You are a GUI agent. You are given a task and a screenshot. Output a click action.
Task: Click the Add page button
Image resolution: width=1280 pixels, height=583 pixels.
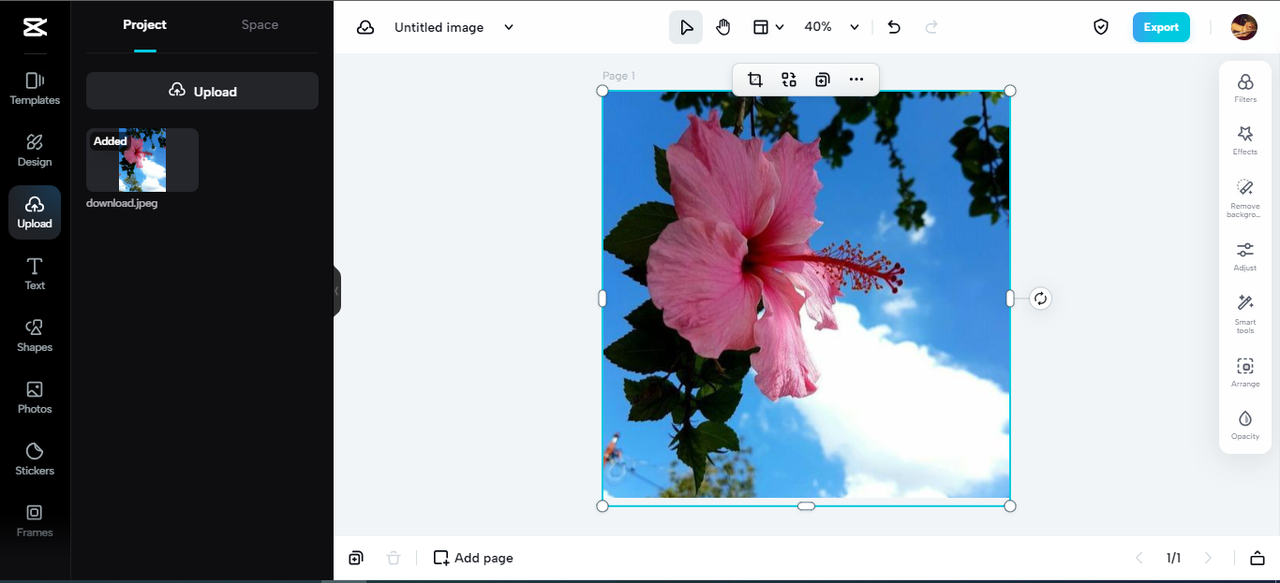pos(474,558)
